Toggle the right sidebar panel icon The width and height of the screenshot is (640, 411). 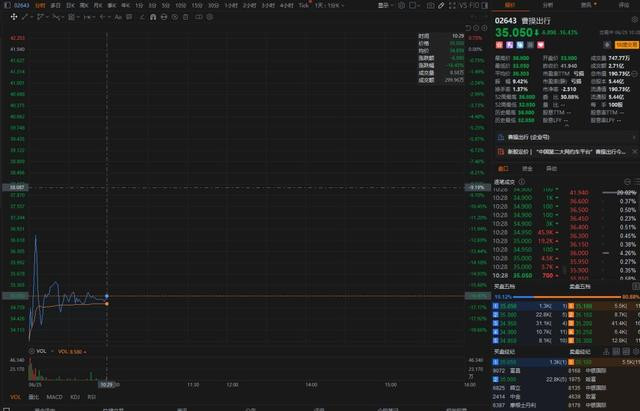[x=484, y=5]
